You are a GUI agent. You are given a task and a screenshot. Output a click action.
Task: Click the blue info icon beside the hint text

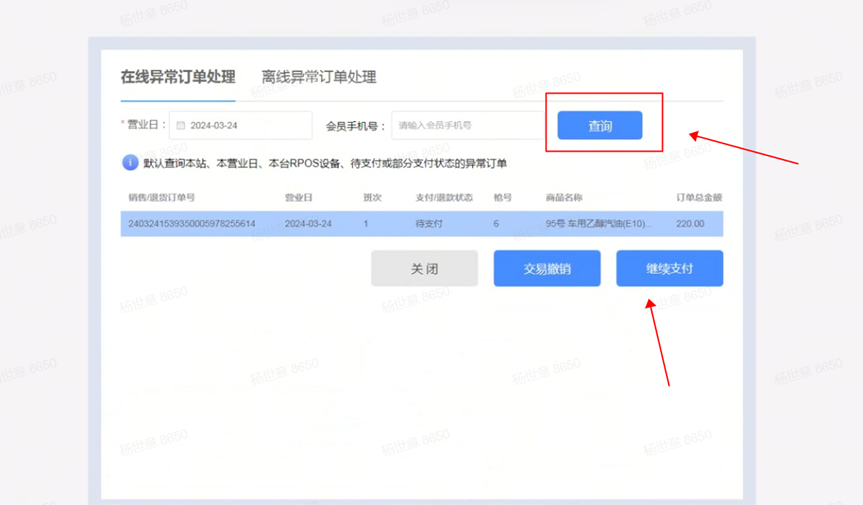click(x=130, y=163)
